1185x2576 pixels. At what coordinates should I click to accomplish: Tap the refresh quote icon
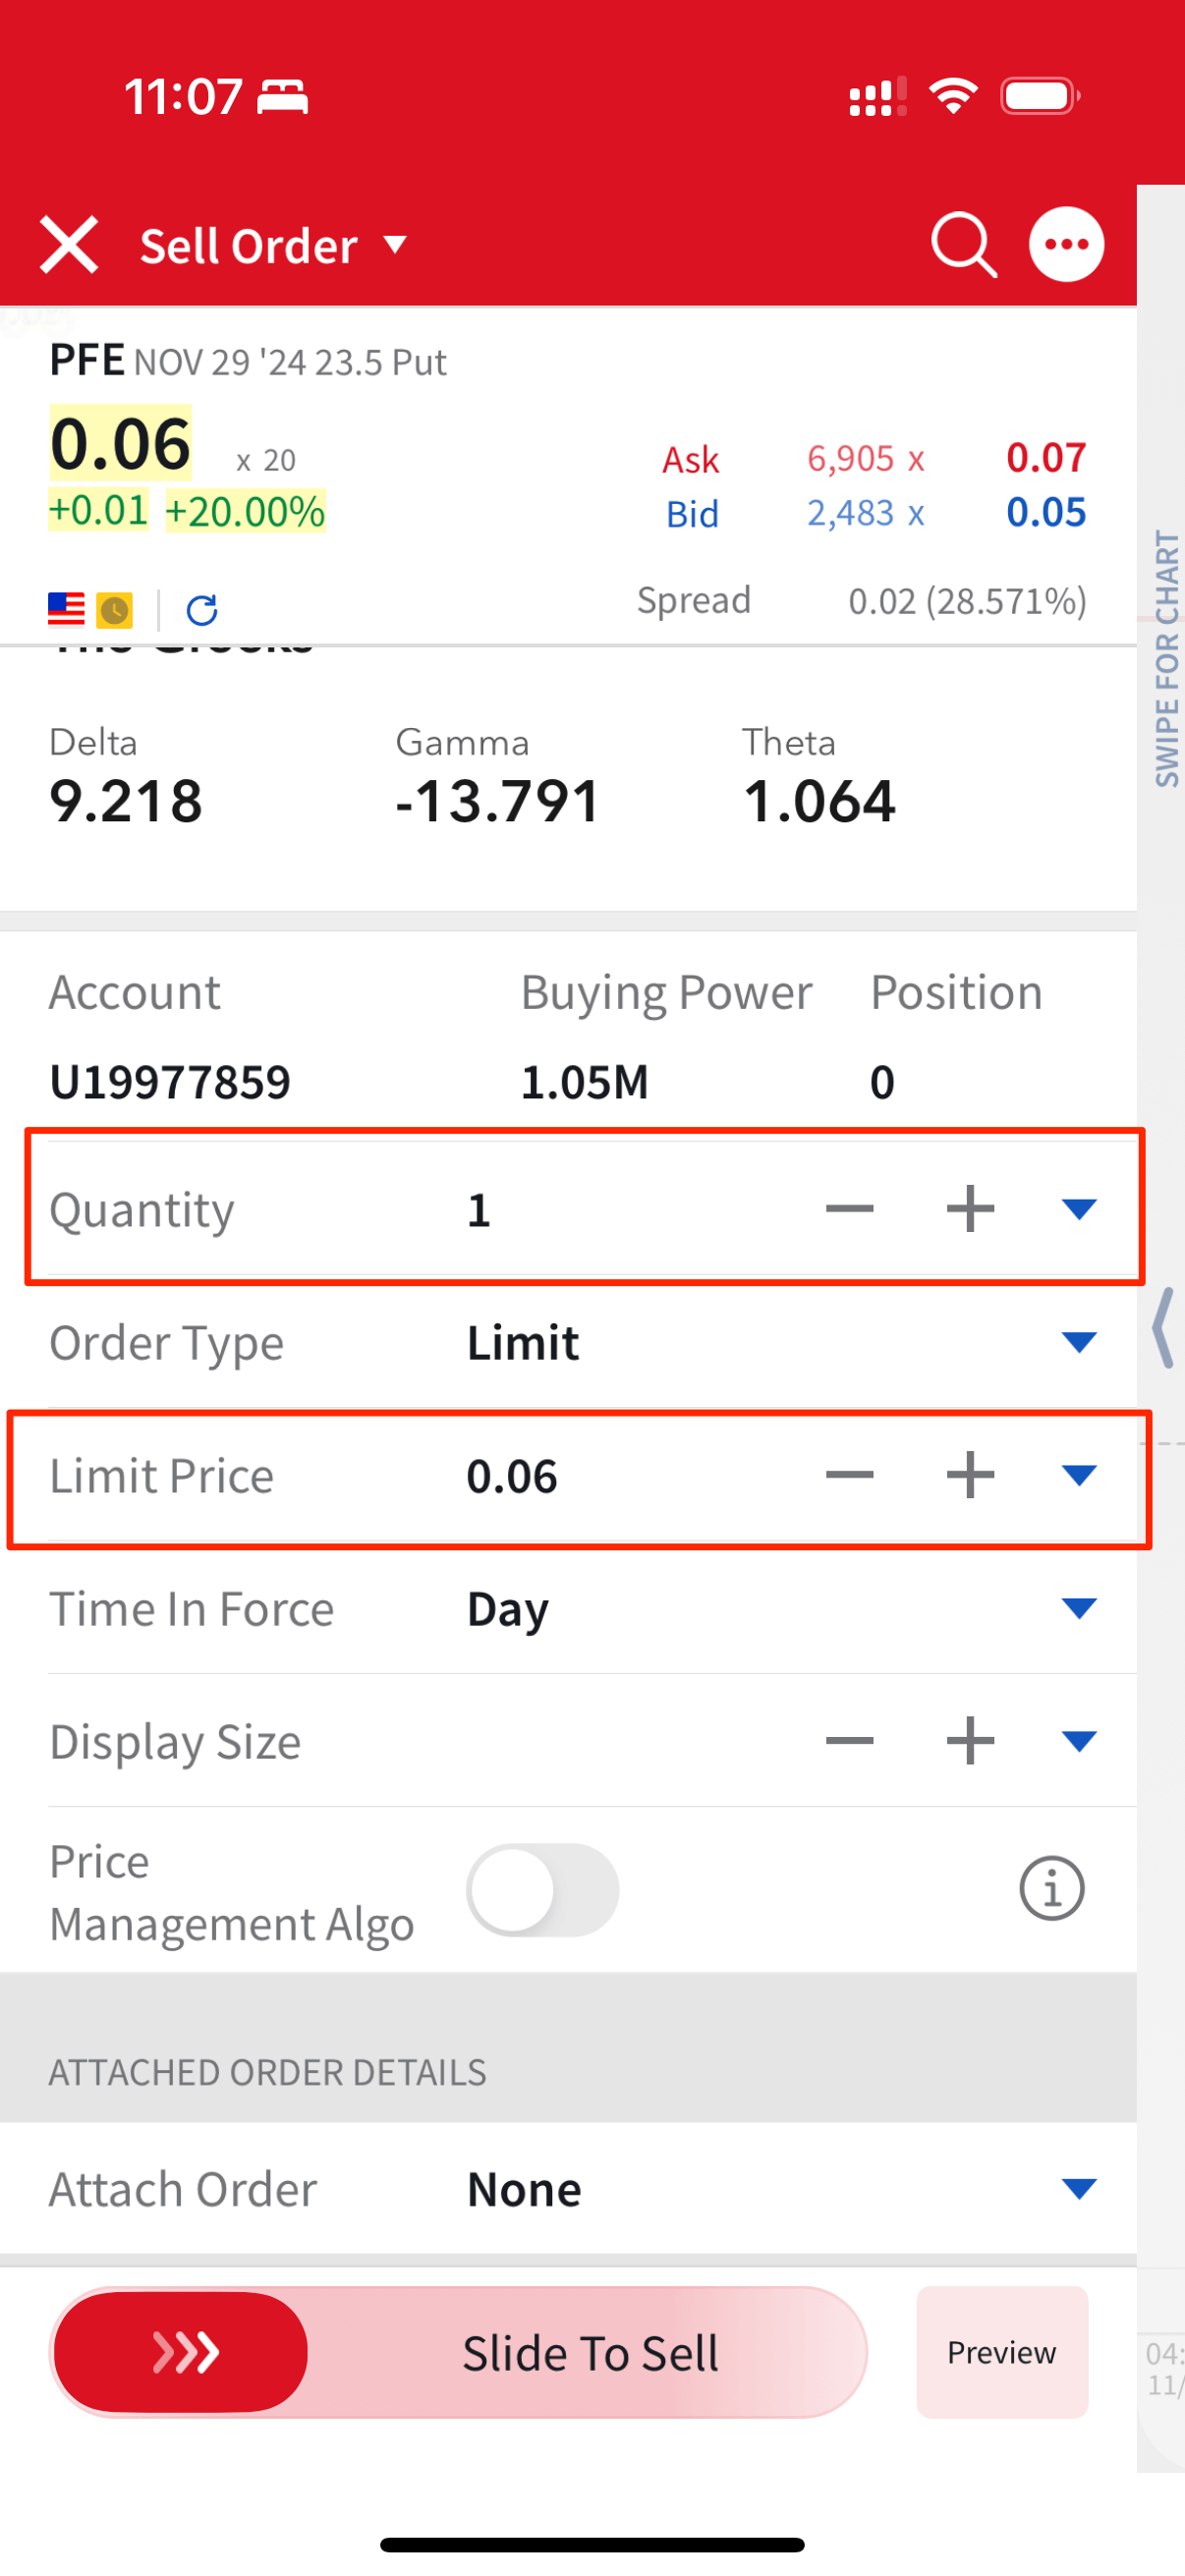tap(202, 609)
